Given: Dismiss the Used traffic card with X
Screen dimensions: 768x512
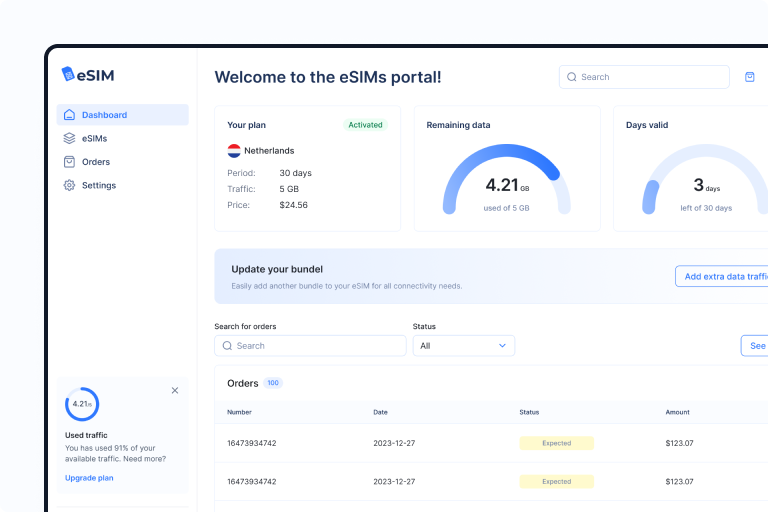Looking at the screenshot, I should [175, 390].
